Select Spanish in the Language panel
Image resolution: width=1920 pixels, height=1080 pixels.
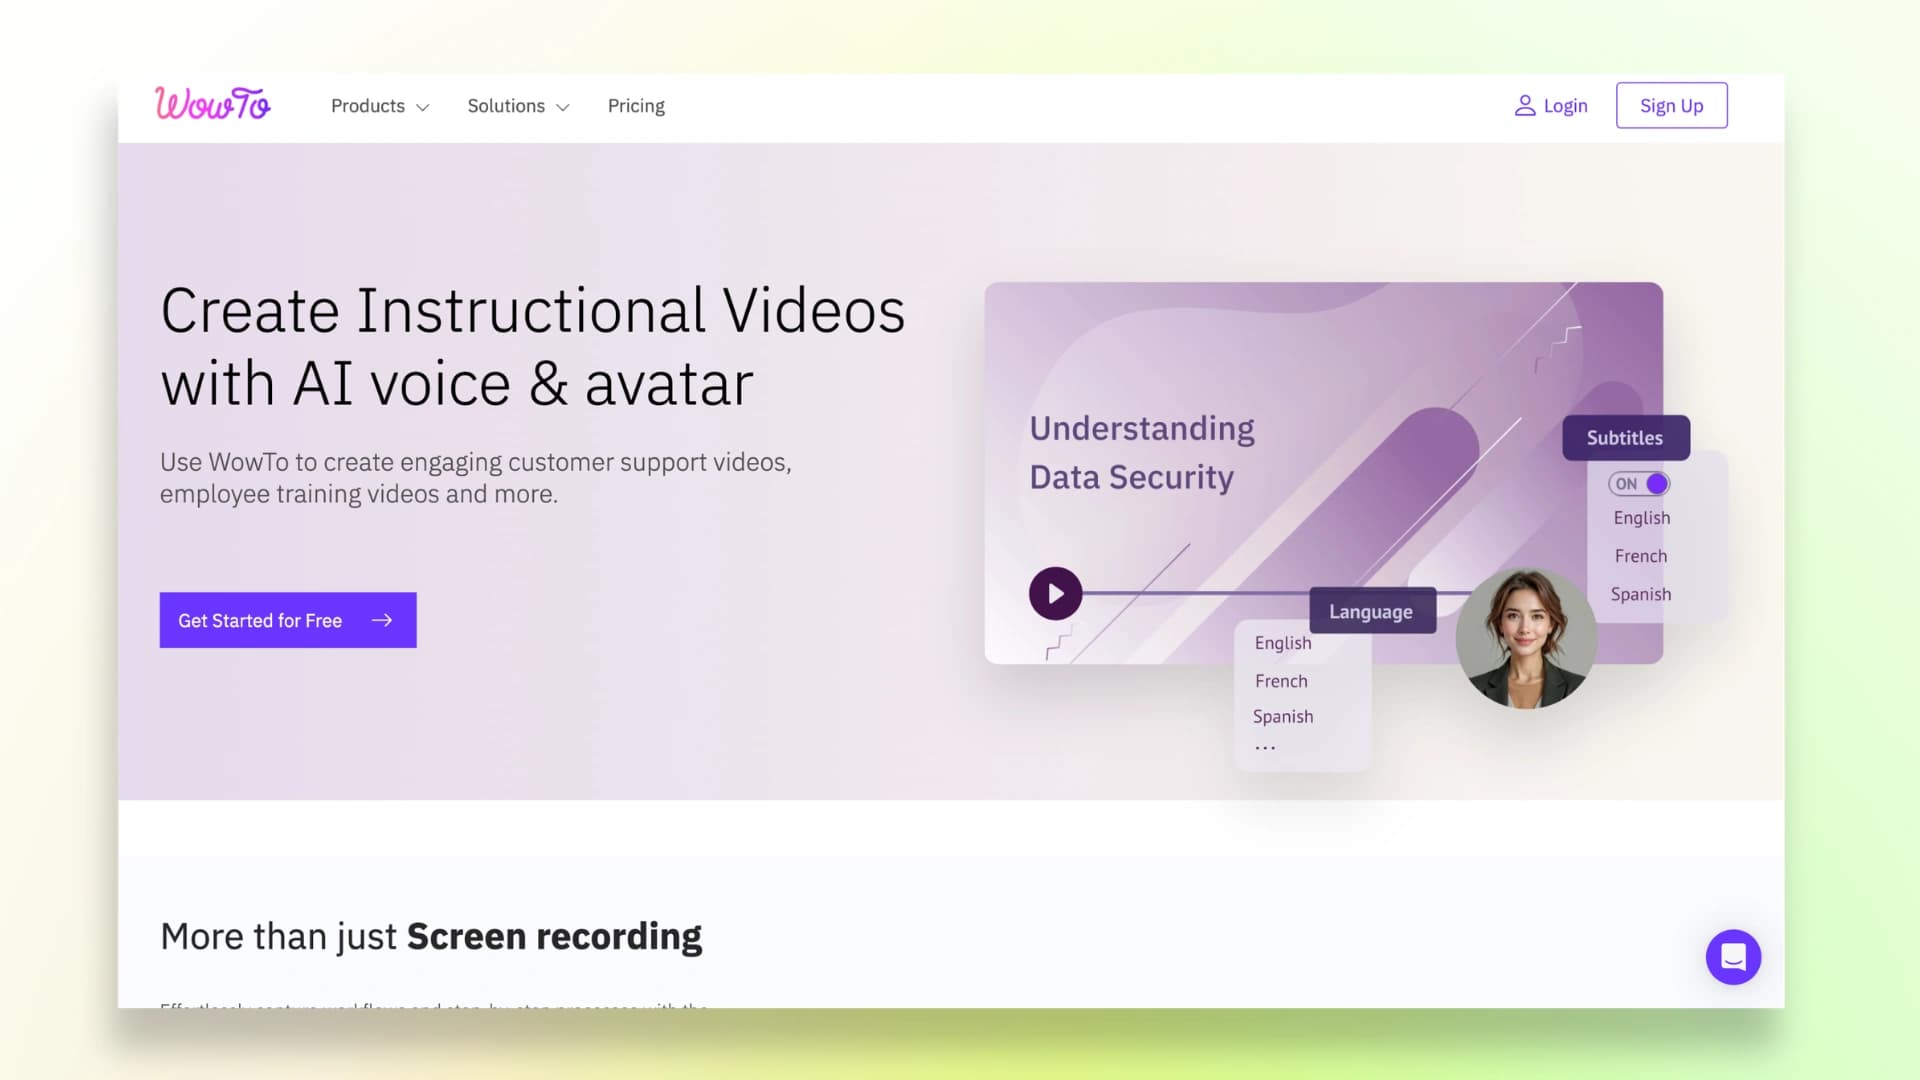(x=1282, y=716)
